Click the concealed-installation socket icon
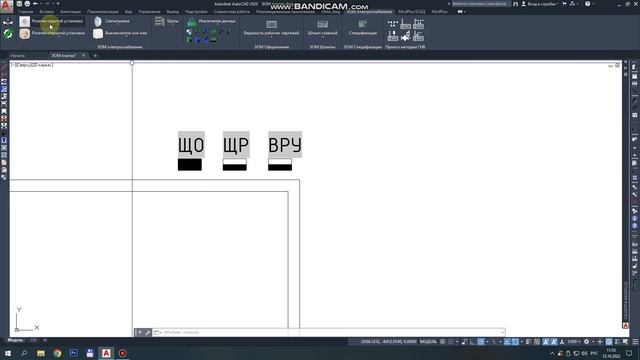This screenshot has height=360, width=640. (24, 22)
